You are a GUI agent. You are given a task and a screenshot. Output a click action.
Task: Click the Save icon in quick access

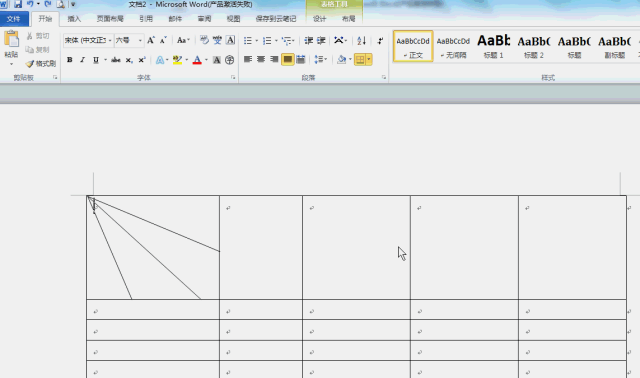(18, 4)
